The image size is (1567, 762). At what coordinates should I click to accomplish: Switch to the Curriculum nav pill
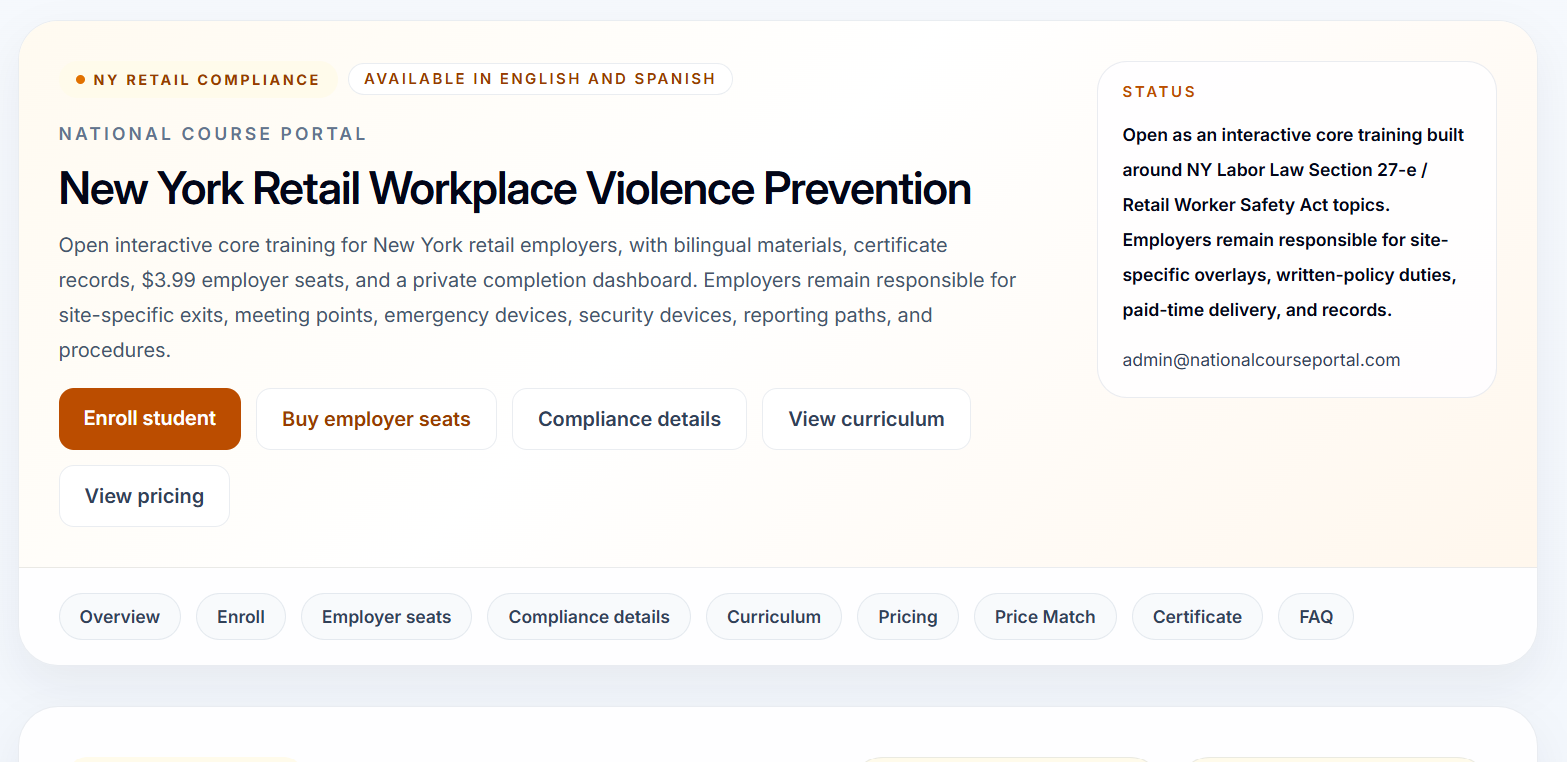point(774,617)
